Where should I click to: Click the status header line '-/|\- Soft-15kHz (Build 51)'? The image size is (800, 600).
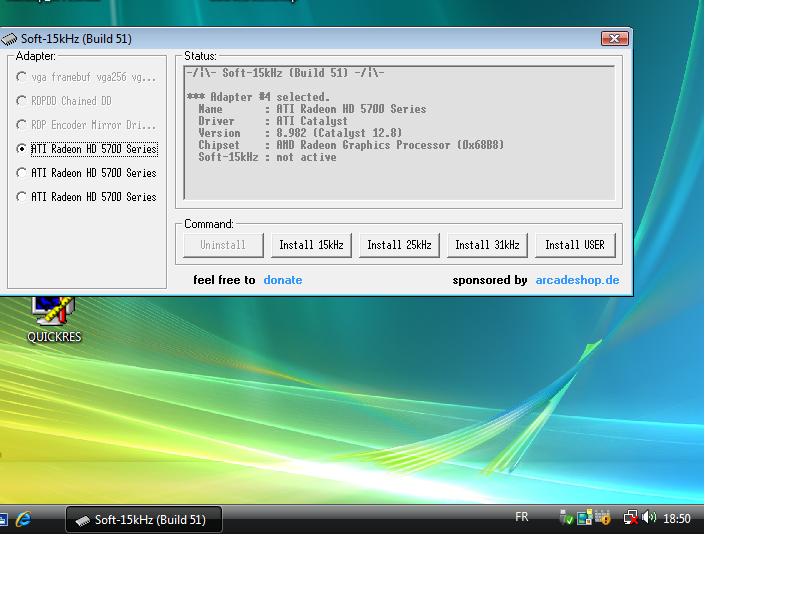285,73
